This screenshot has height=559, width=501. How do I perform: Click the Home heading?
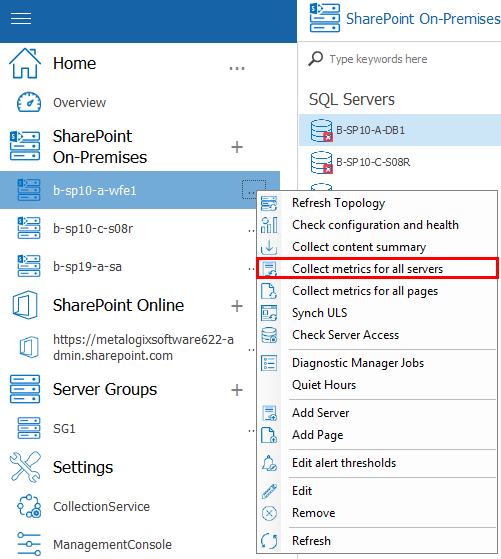tap(74, 63)
